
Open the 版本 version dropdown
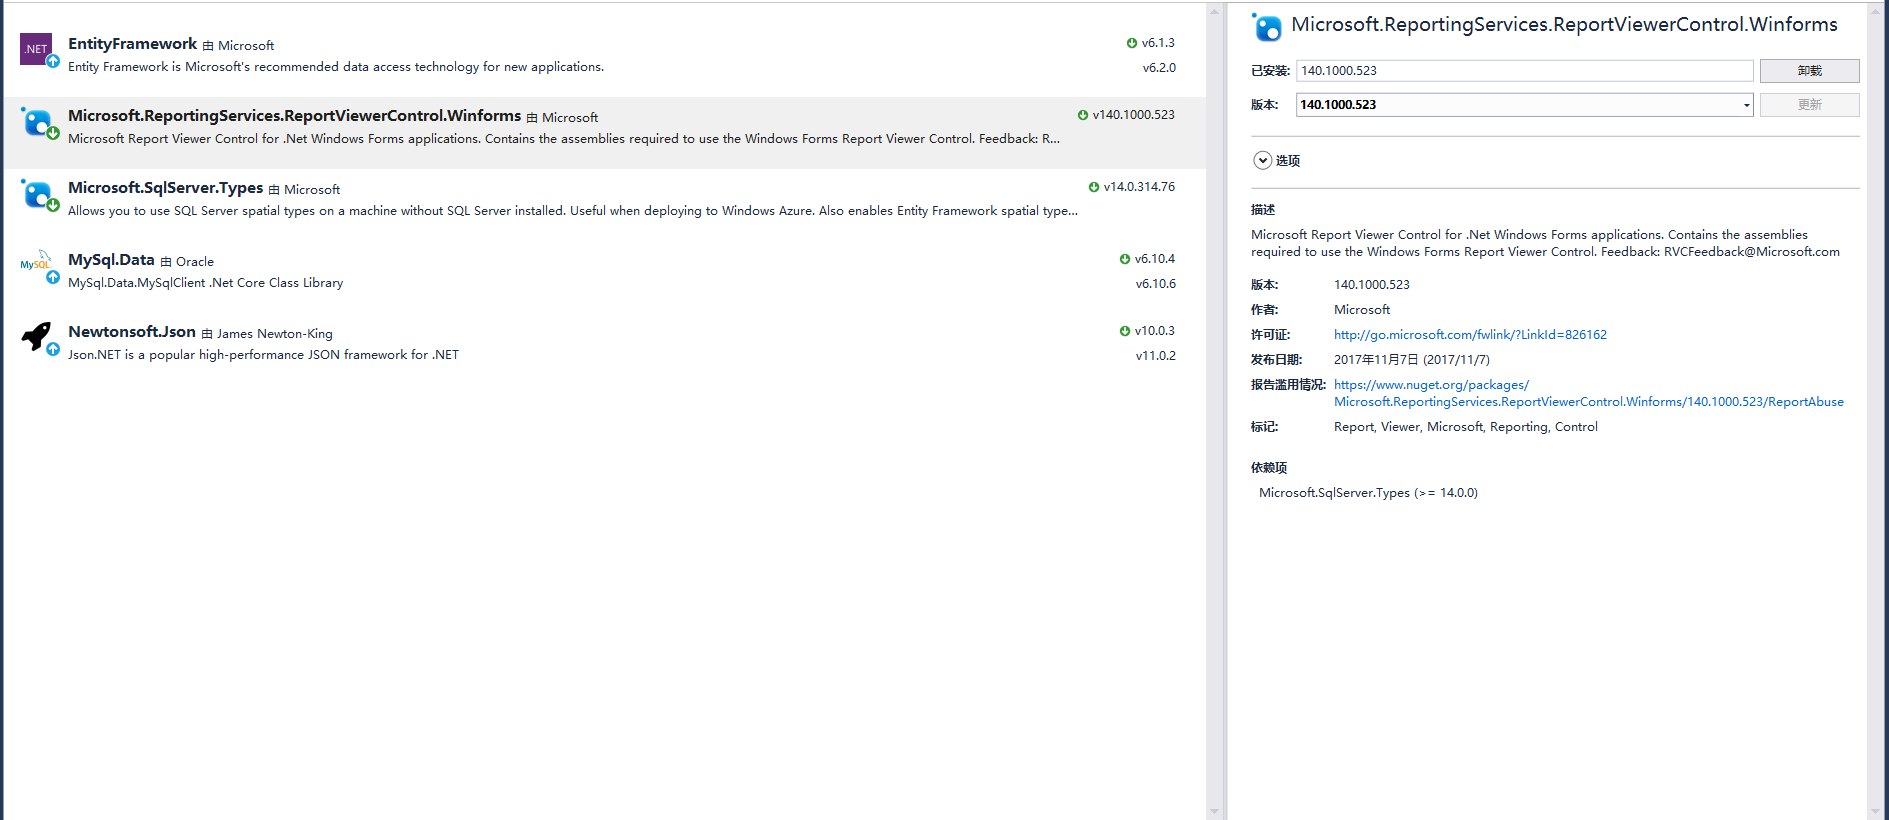pos(1746,105)
